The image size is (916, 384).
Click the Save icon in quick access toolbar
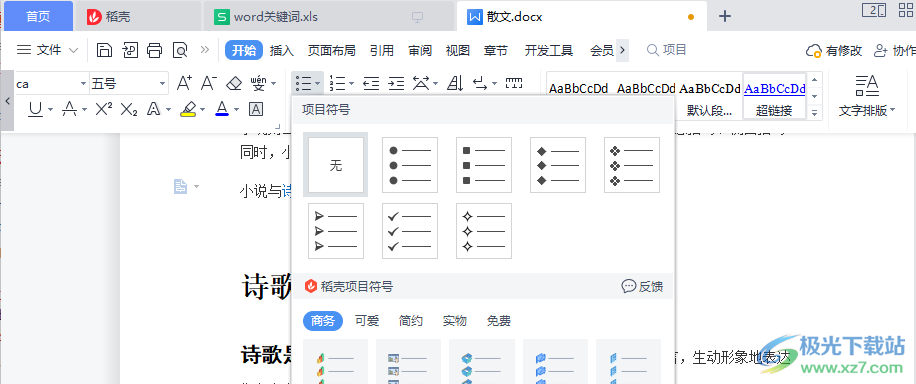(x=104, y=50)
